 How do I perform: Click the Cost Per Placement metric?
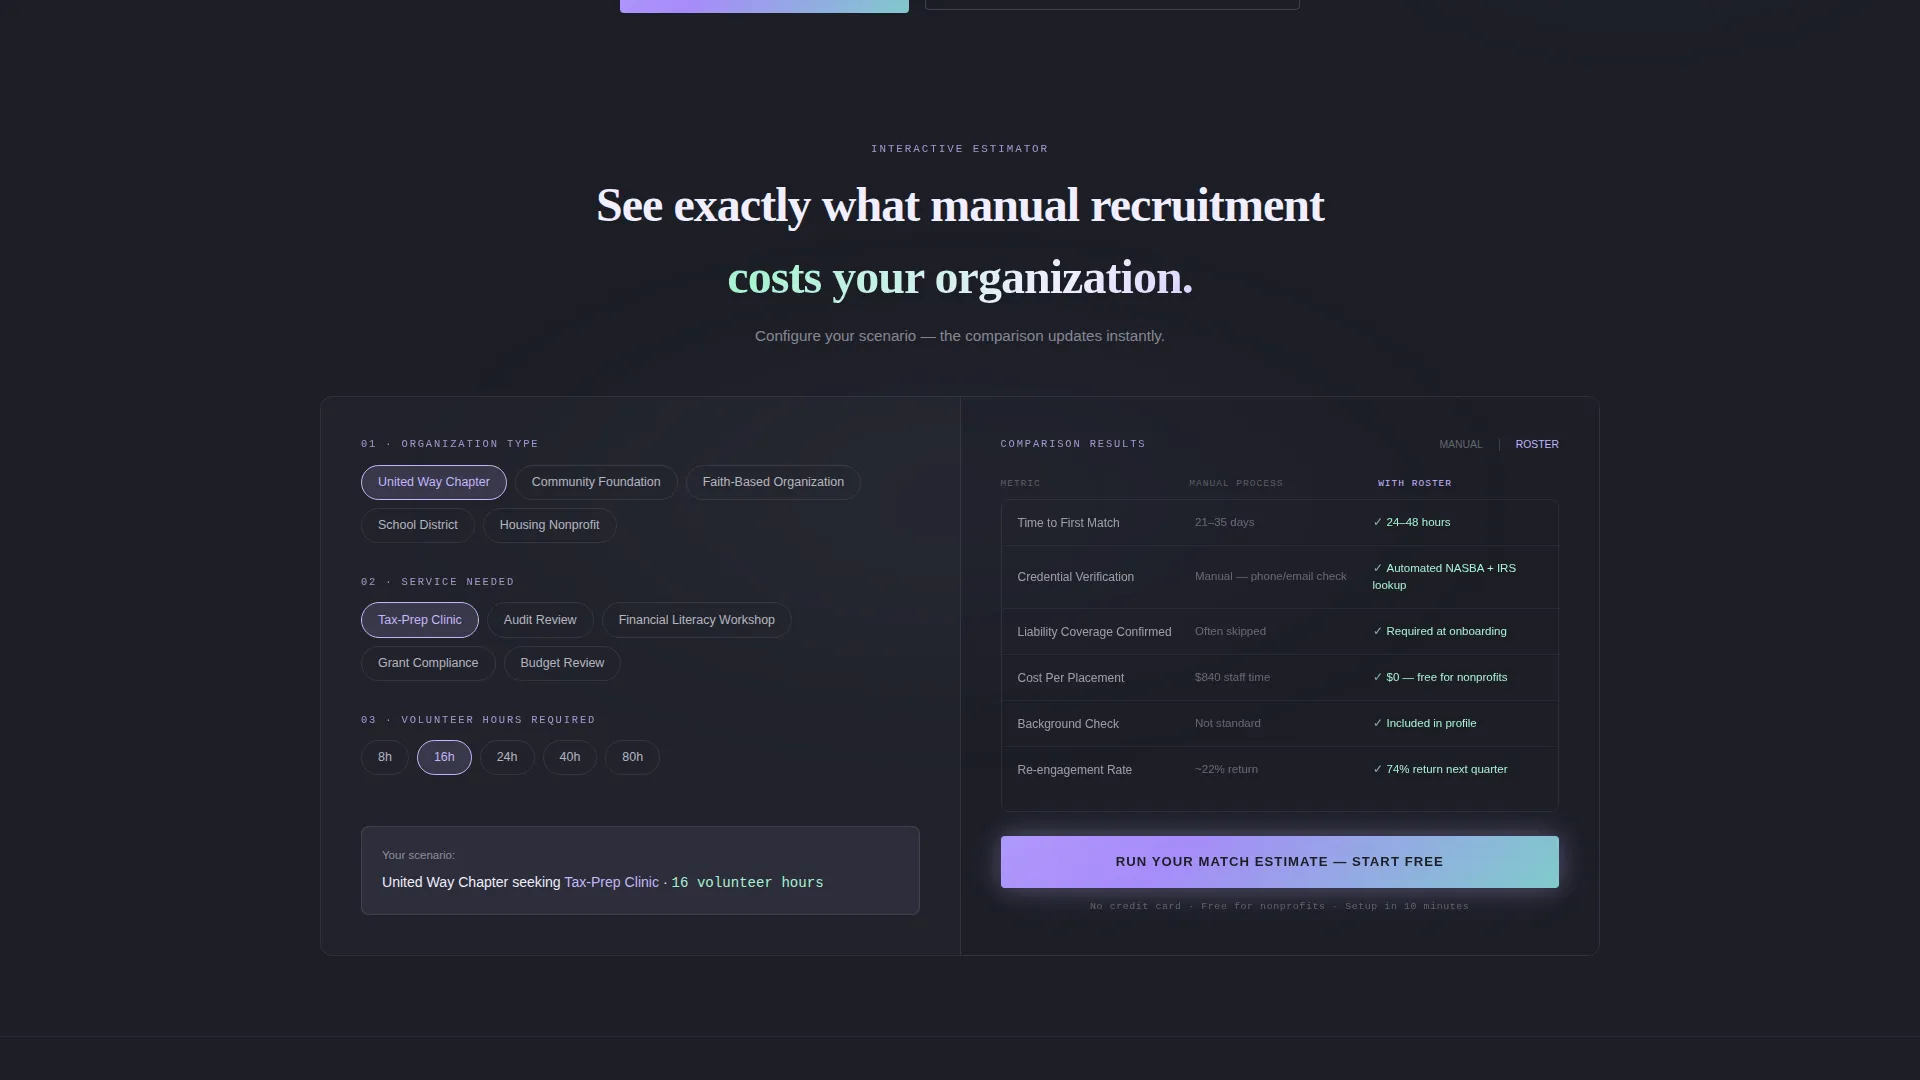[x=1070, y=678]
